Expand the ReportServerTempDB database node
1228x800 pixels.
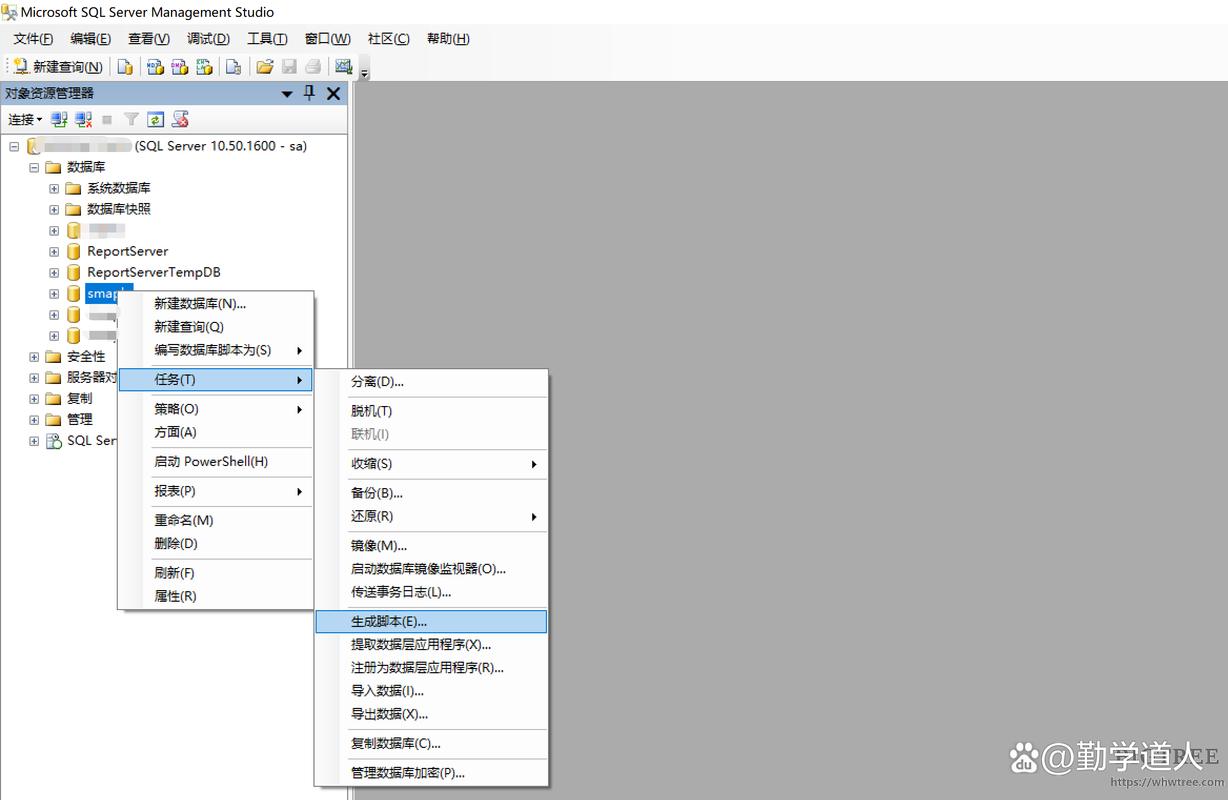tap(54, 272)
